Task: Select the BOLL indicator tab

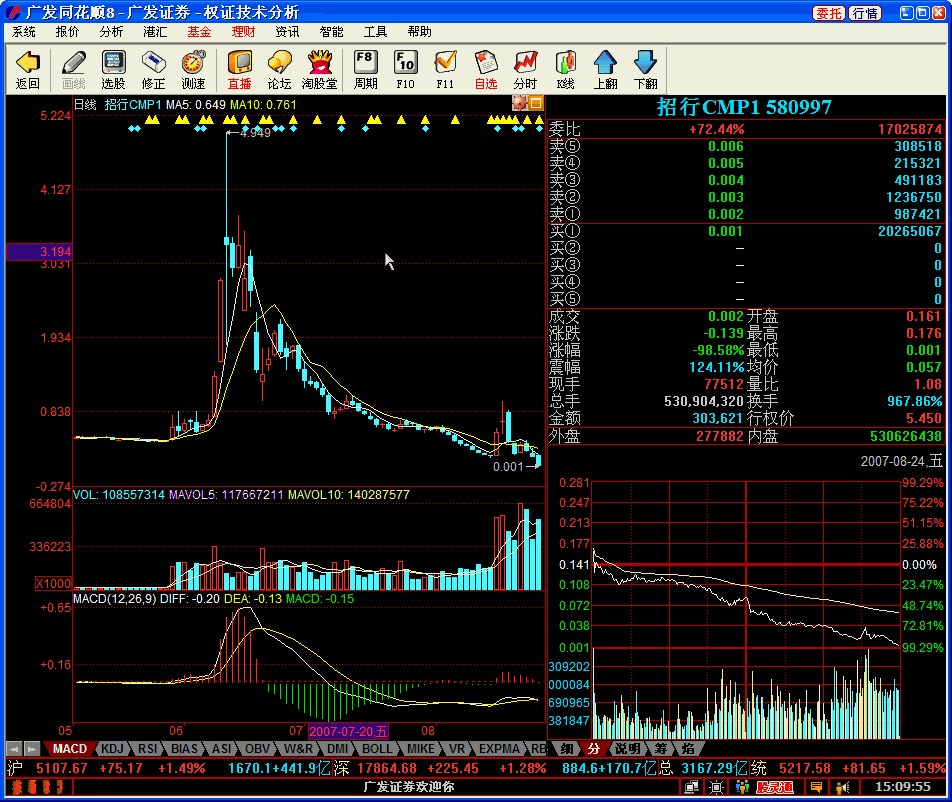Action: 377,748
